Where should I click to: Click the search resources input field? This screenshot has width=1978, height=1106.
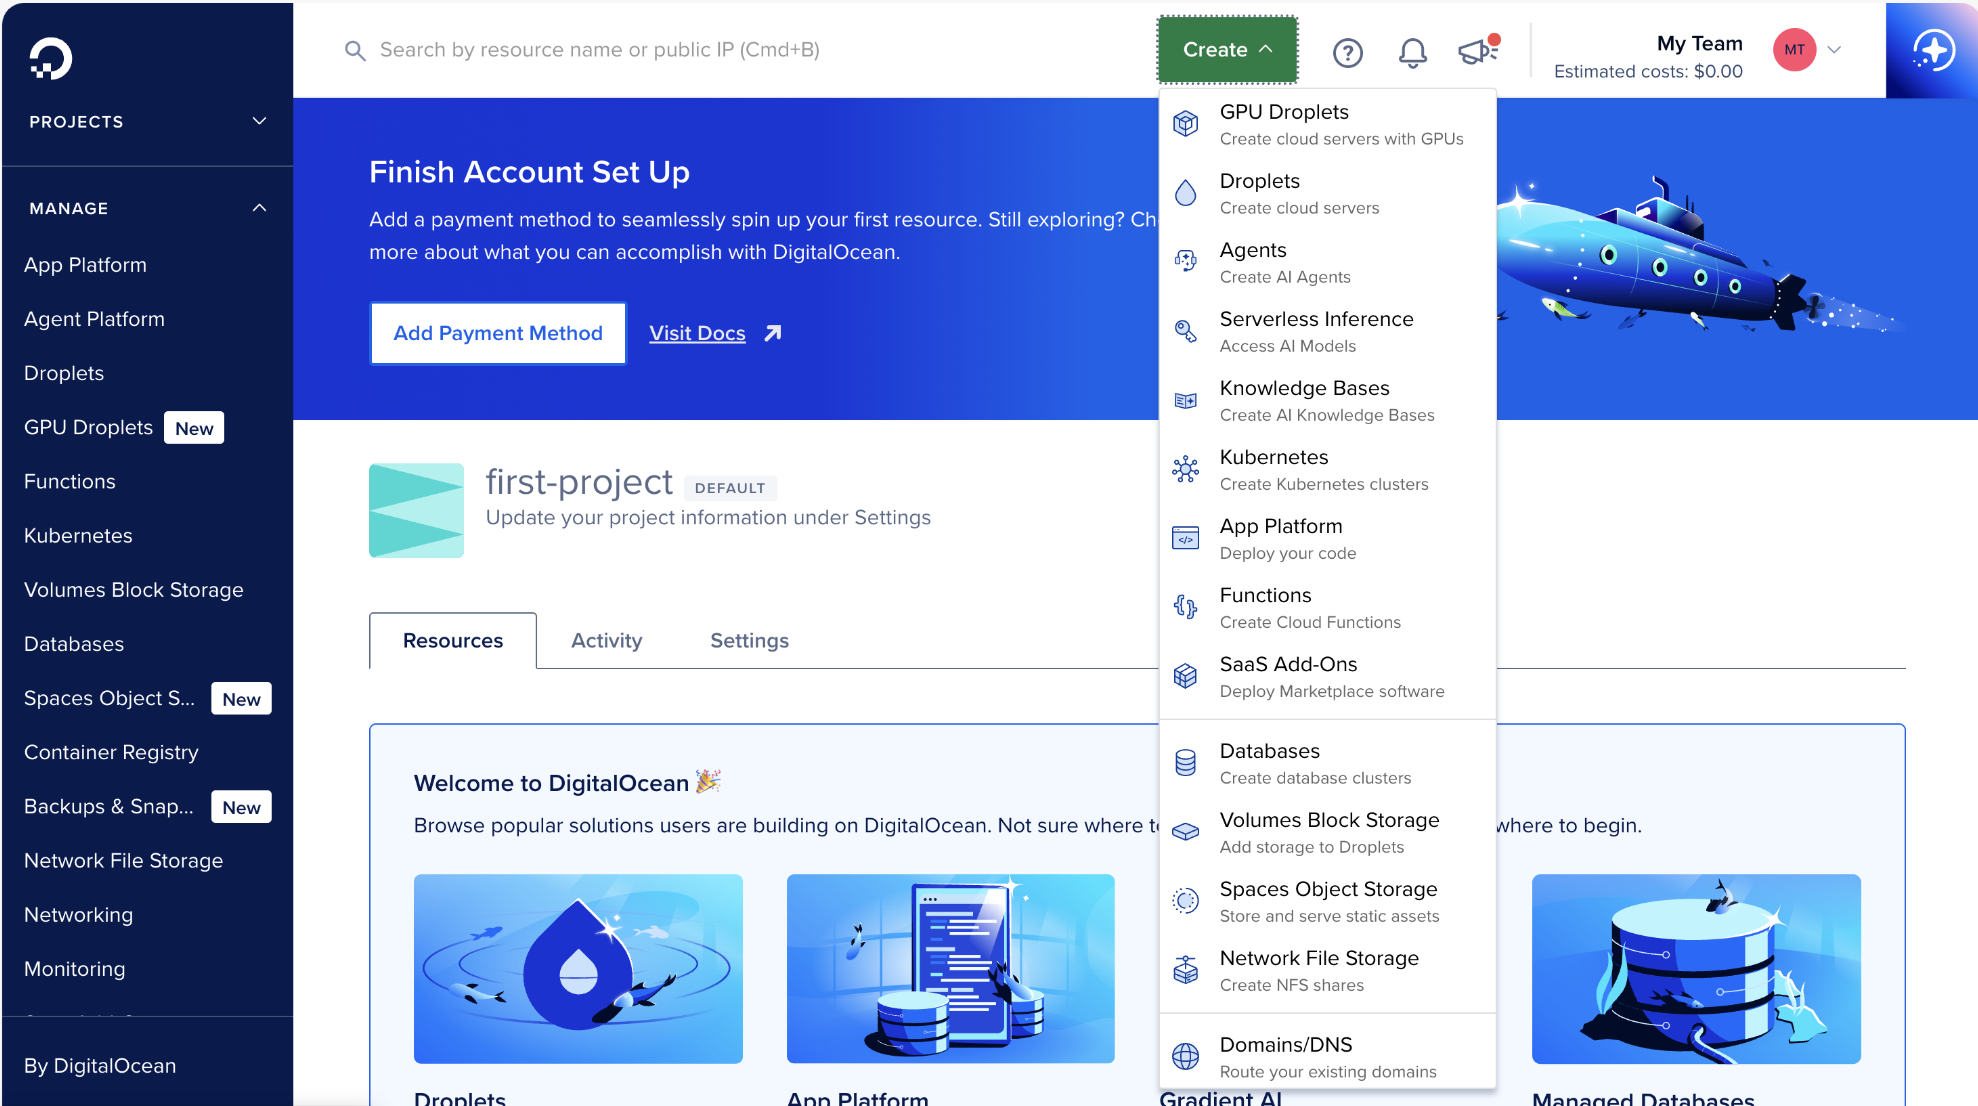tap(600, 49)
